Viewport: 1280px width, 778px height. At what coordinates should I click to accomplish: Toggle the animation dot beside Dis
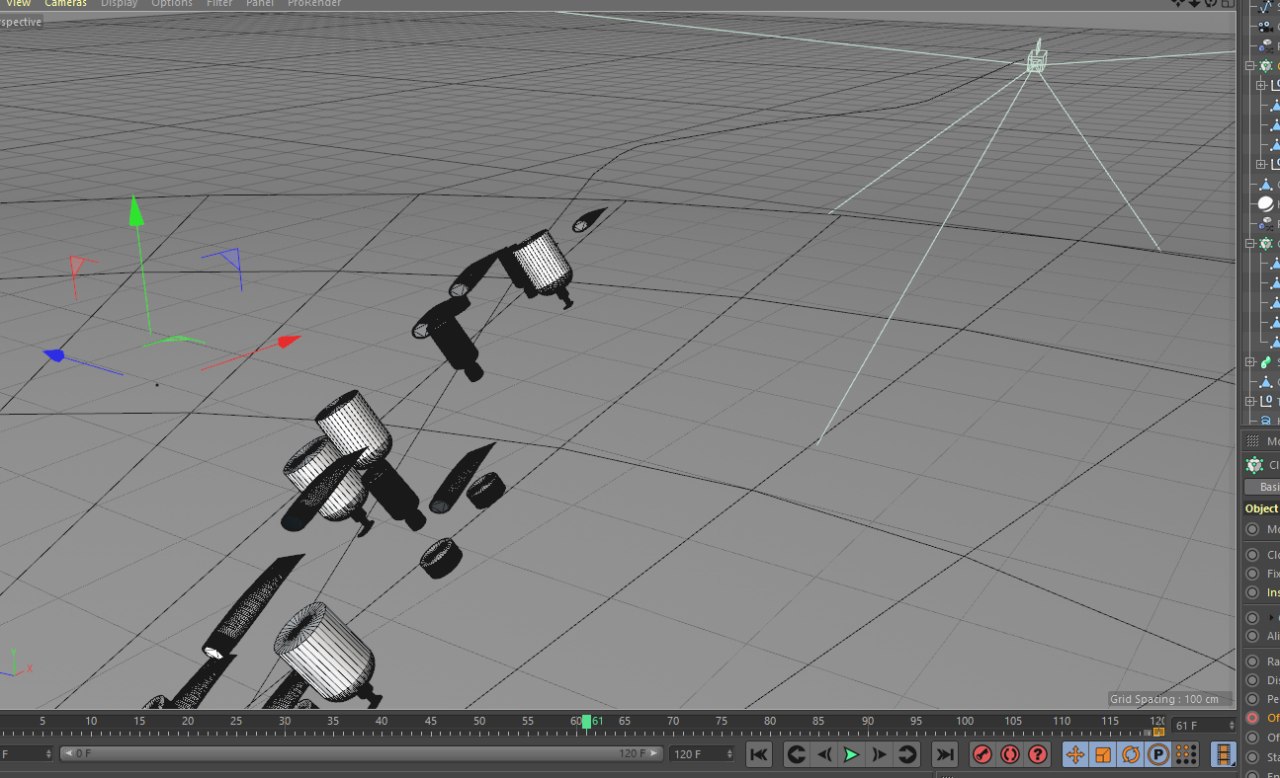[1252, 680]
